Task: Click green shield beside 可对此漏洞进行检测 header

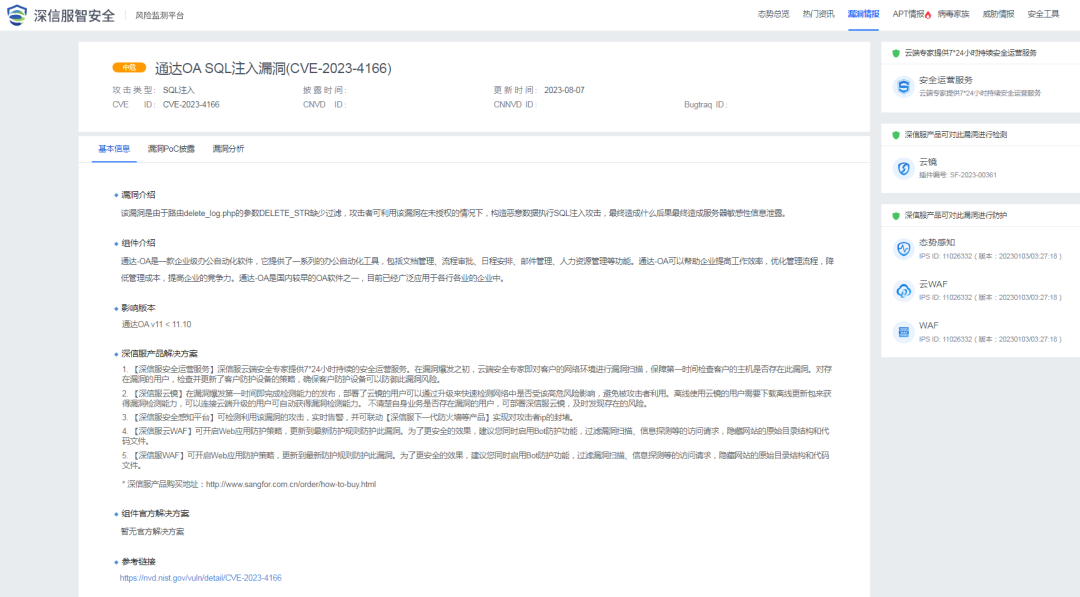Action: click(895, 135)
